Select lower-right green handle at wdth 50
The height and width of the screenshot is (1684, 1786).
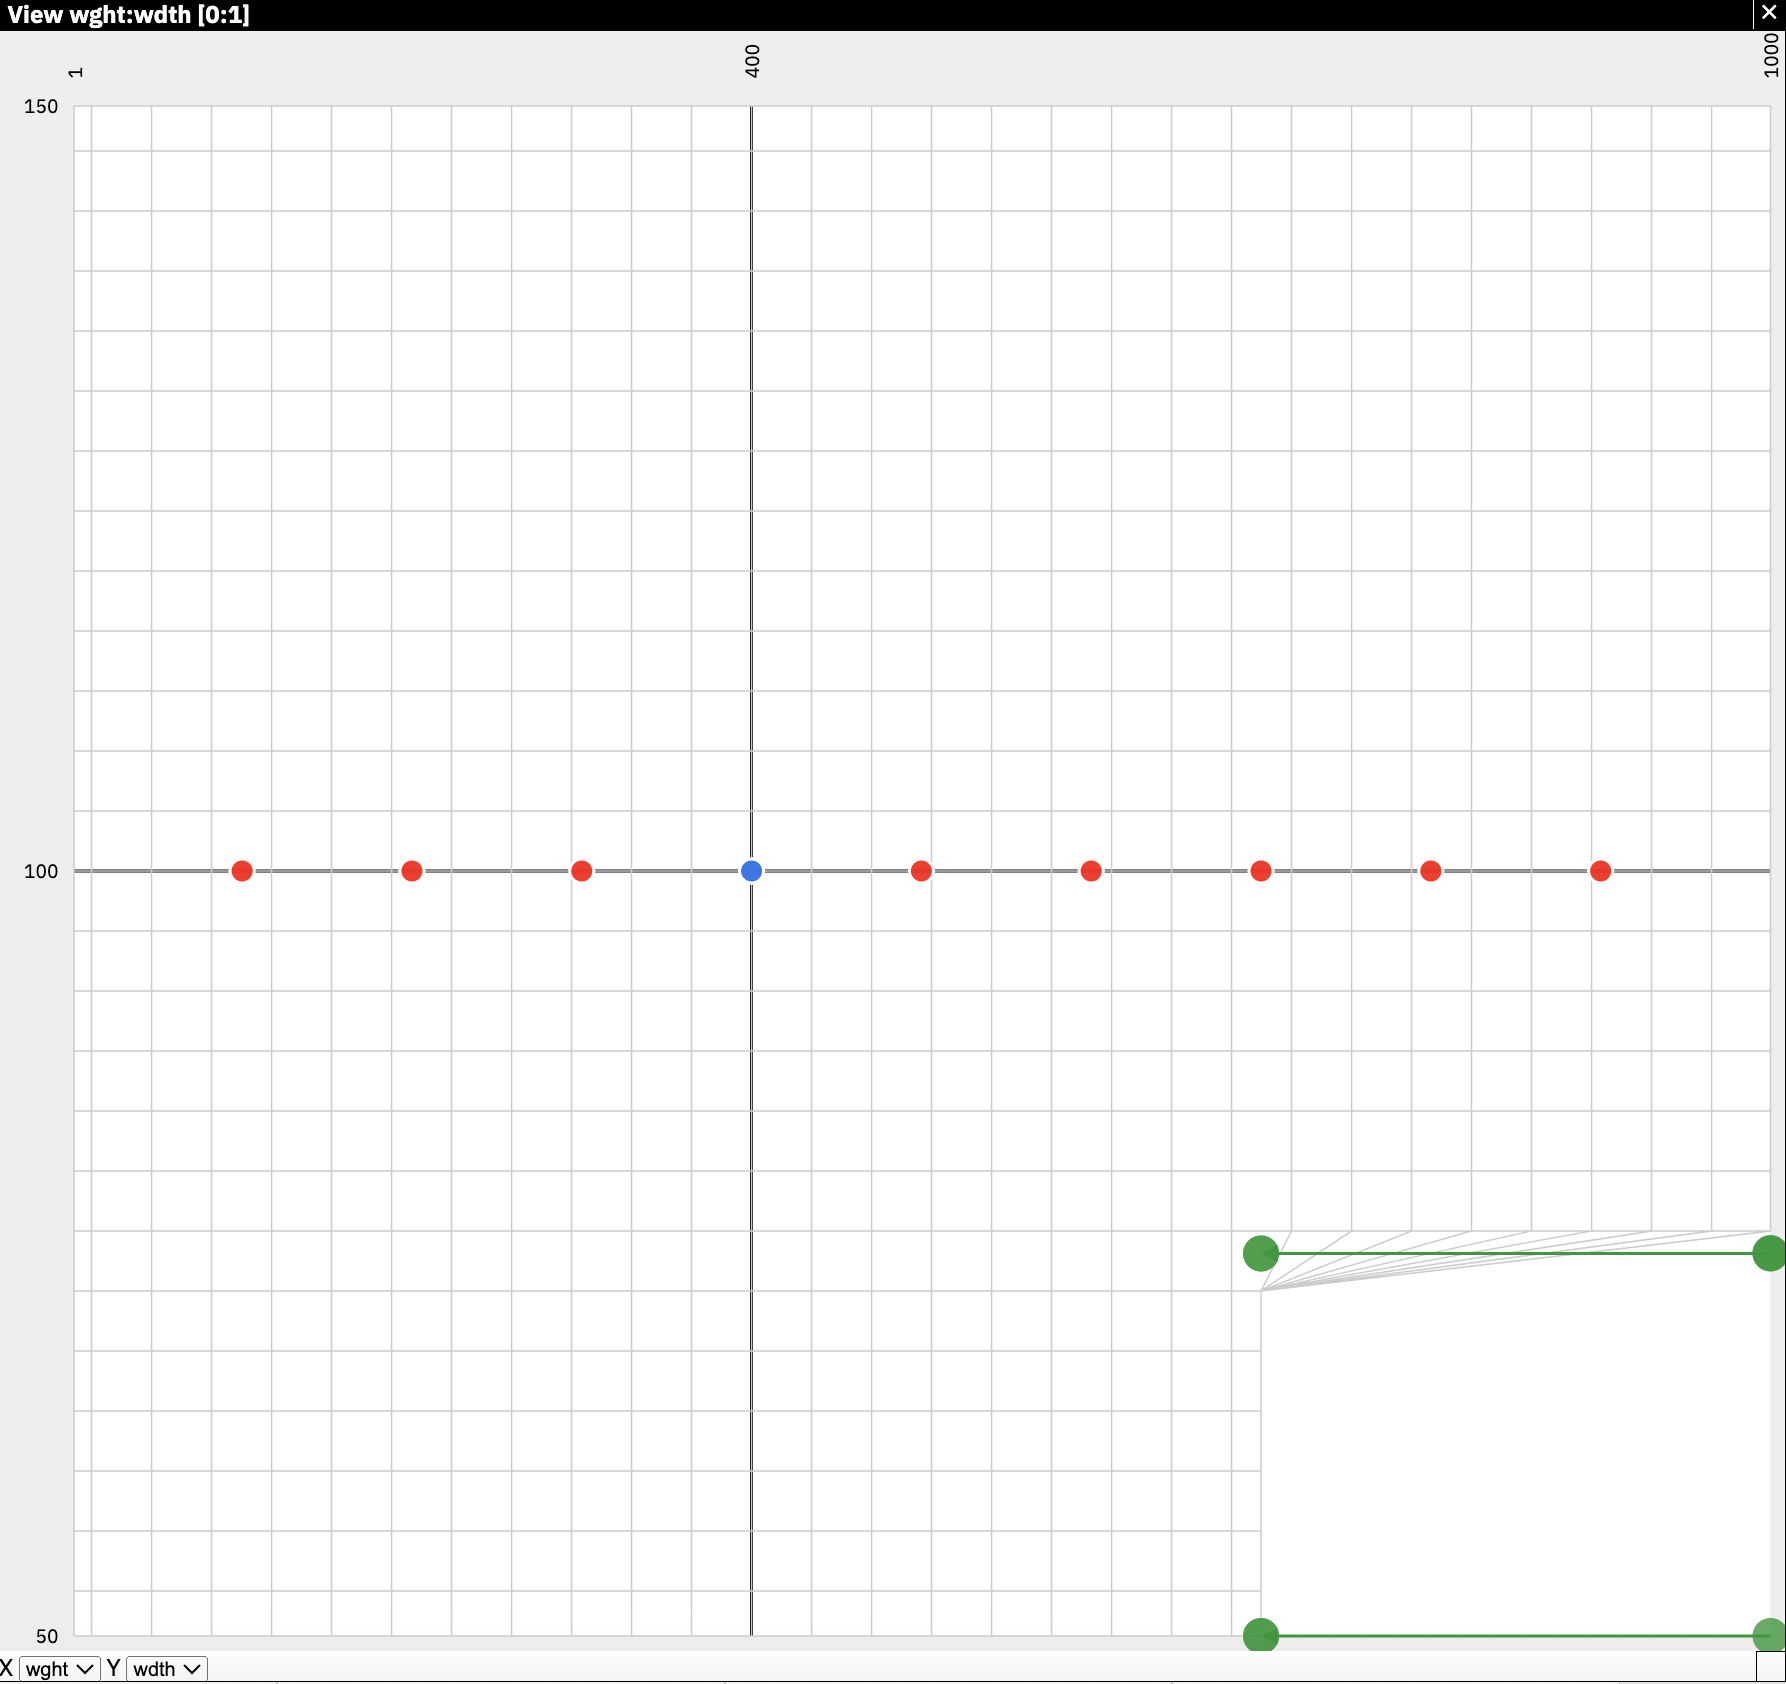point(1769,1635)
